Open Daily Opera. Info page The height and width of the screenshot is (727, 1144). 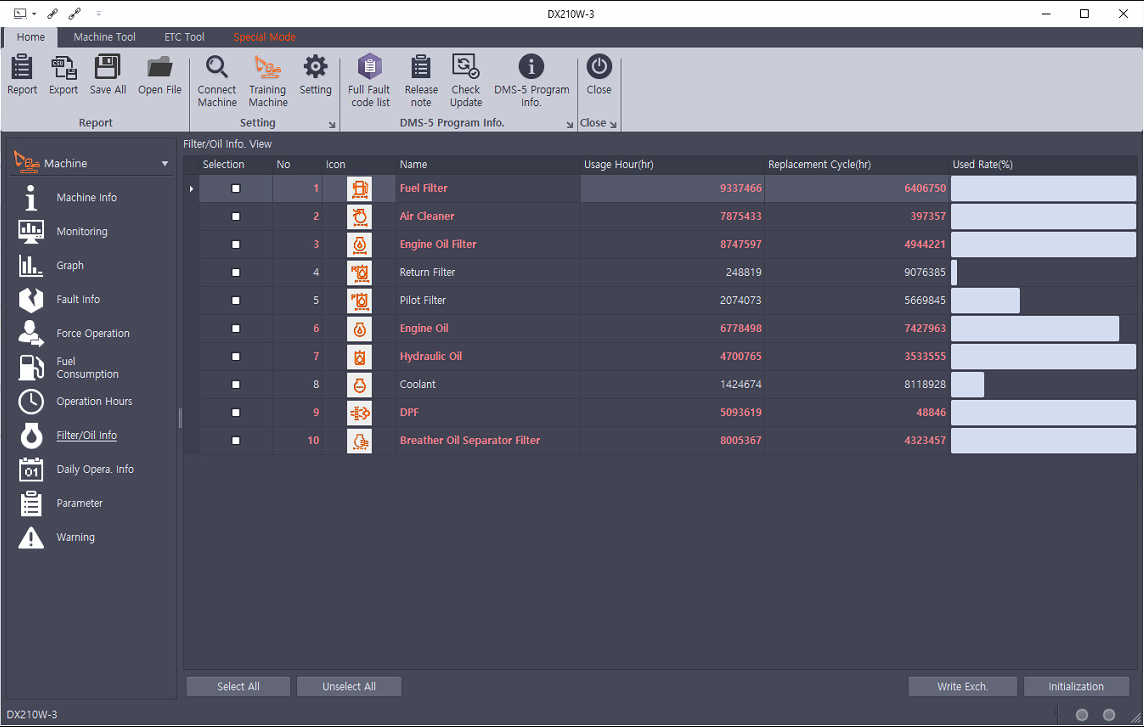95,469
